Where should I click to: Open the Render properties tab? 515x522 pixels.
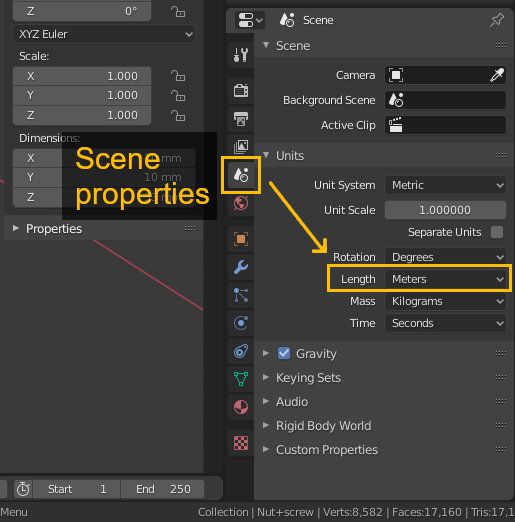point(241,90)
